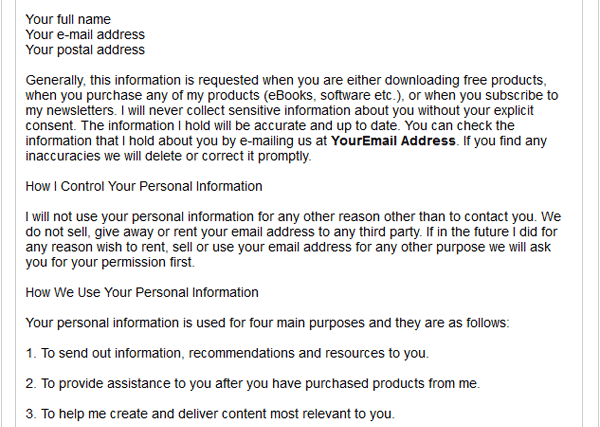Viewport: 600px width, 427px height.
Task: Click the phrase 'any third party' in text
Action: coord(377,232)
